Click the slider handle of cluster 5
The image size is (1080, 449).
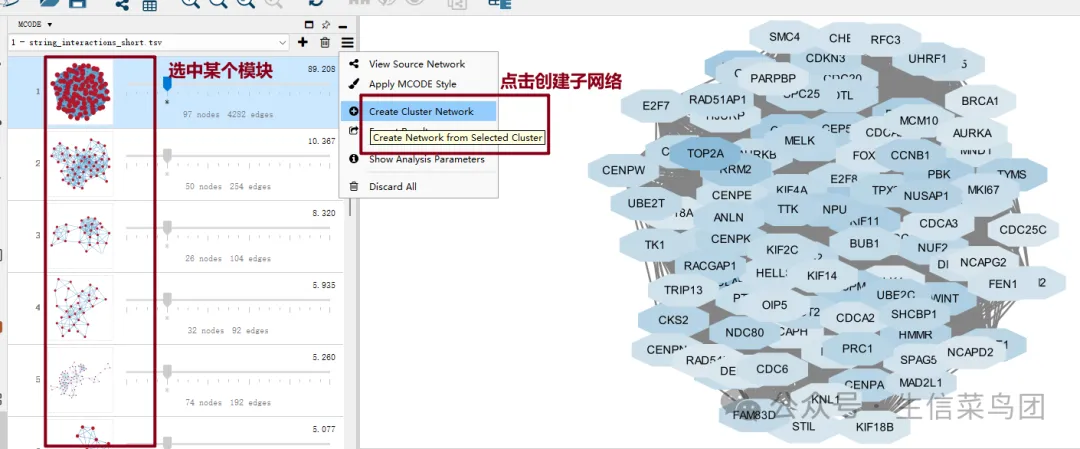click(167, 372)
